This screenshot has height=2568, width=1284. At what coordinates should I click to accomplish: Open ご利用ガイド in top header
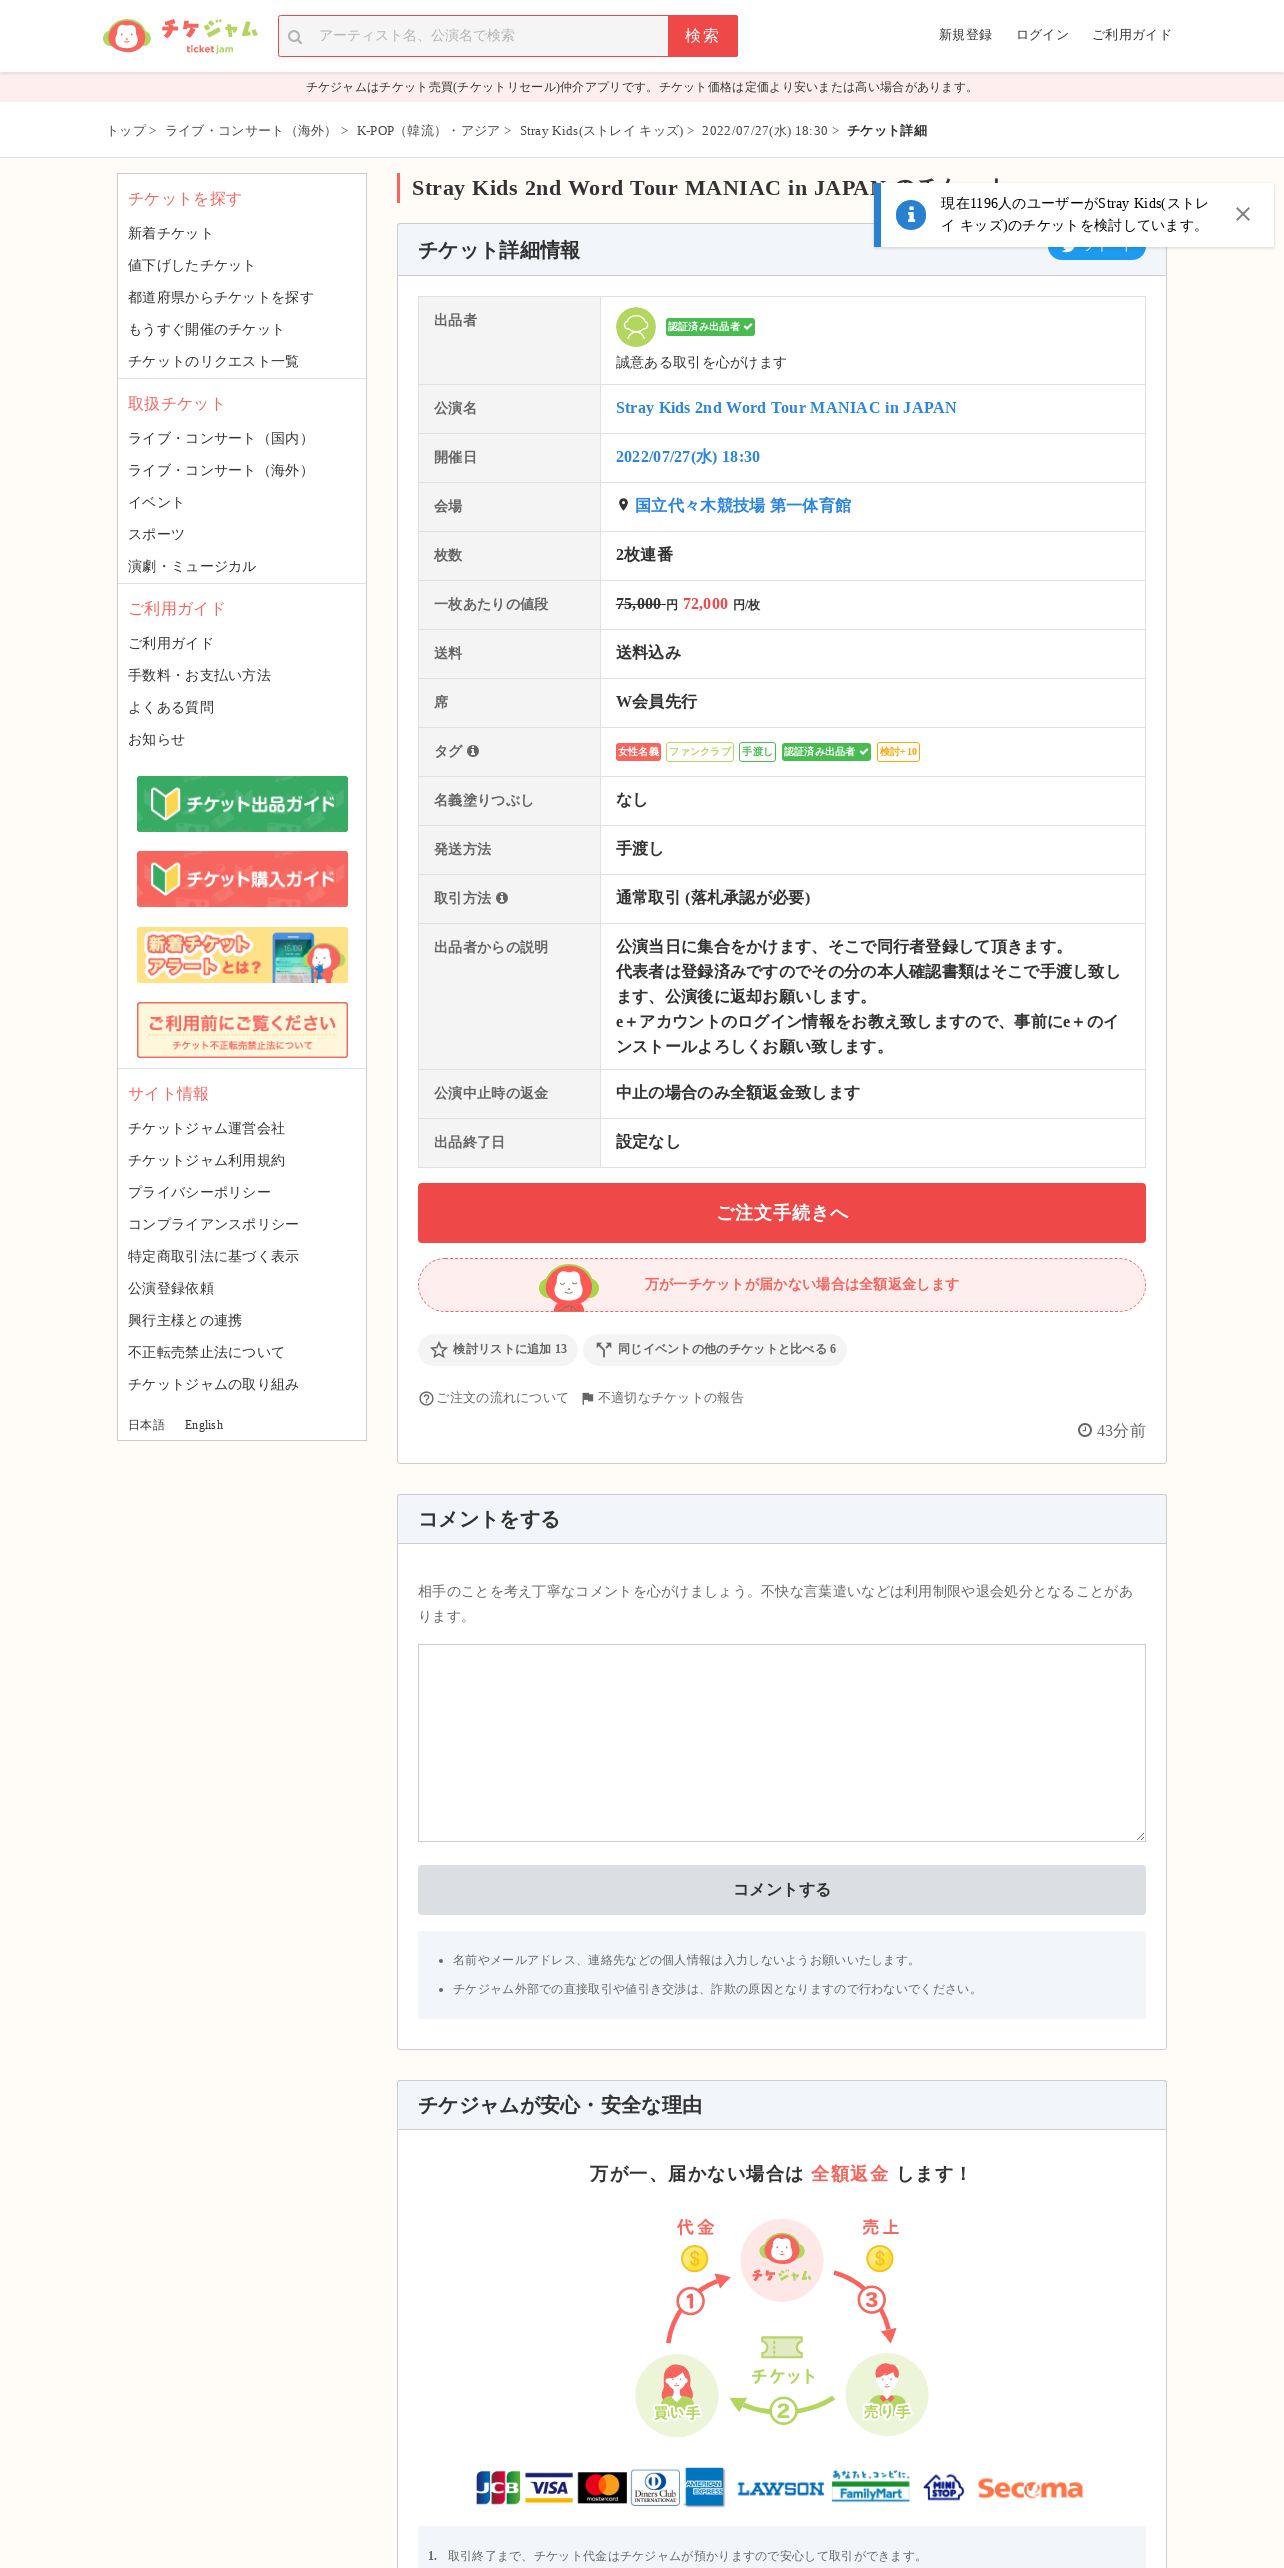point(1131,35)
